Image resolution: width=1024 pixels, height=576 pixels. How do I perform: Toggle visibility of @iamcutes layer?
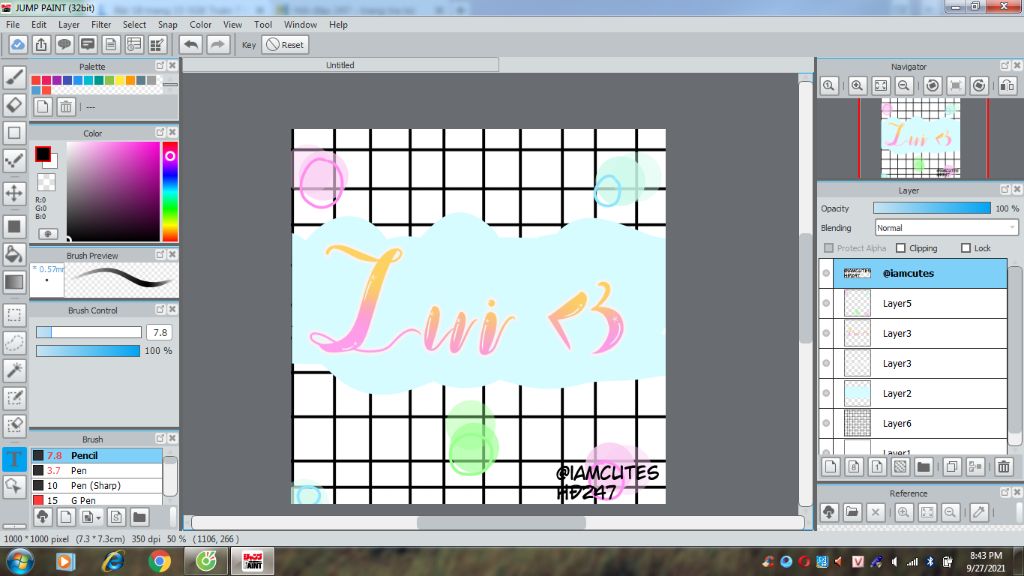tap(826, 273)
